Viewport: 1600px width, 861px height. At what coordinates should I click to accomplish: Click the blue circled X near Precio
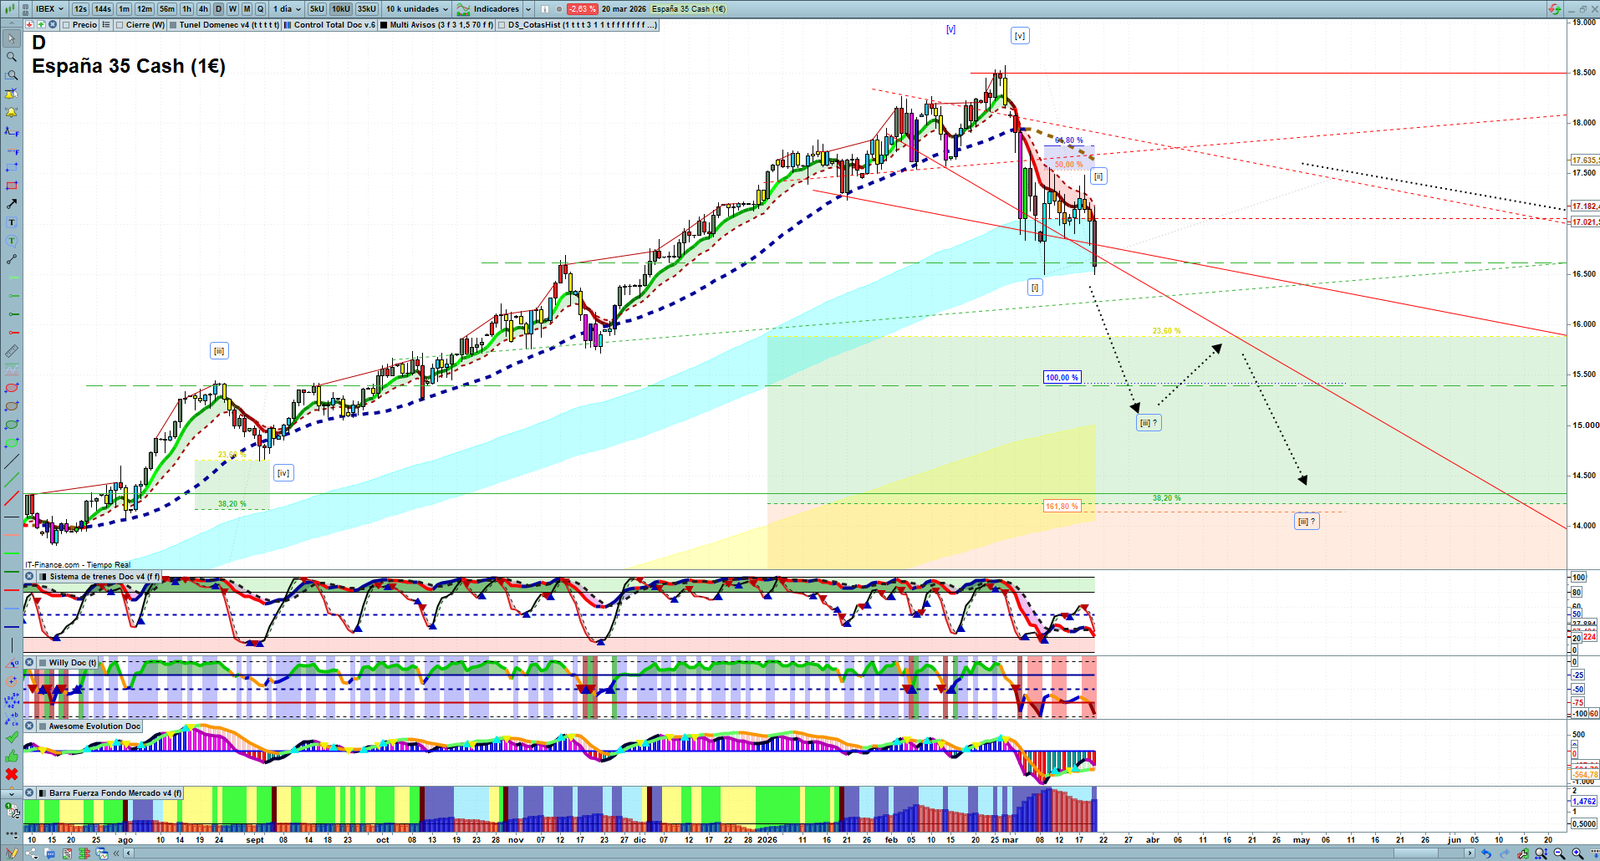pos(52,25)
